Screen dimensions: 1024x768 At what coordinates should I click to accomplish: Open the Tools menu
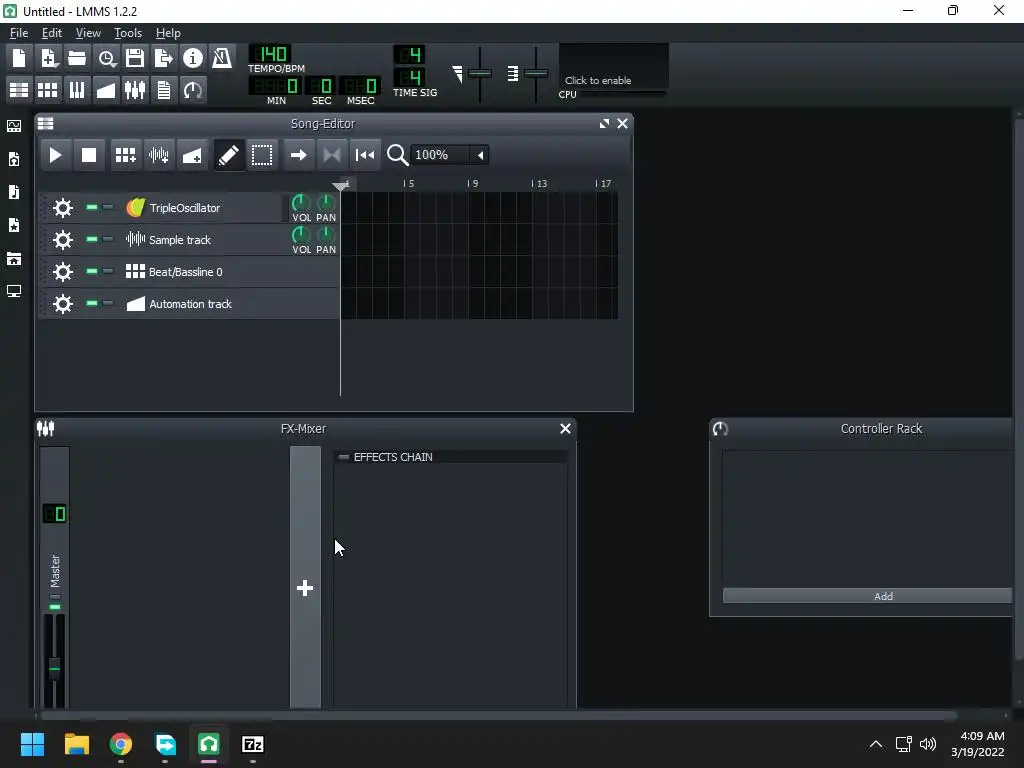click(x=128, y=33)
